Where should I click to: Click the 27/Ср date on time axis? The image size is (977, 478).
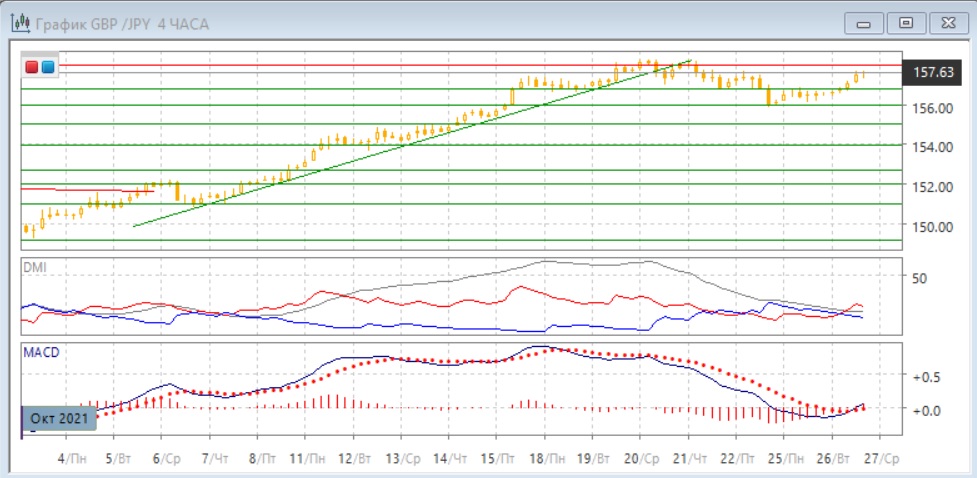coord(879,457)
